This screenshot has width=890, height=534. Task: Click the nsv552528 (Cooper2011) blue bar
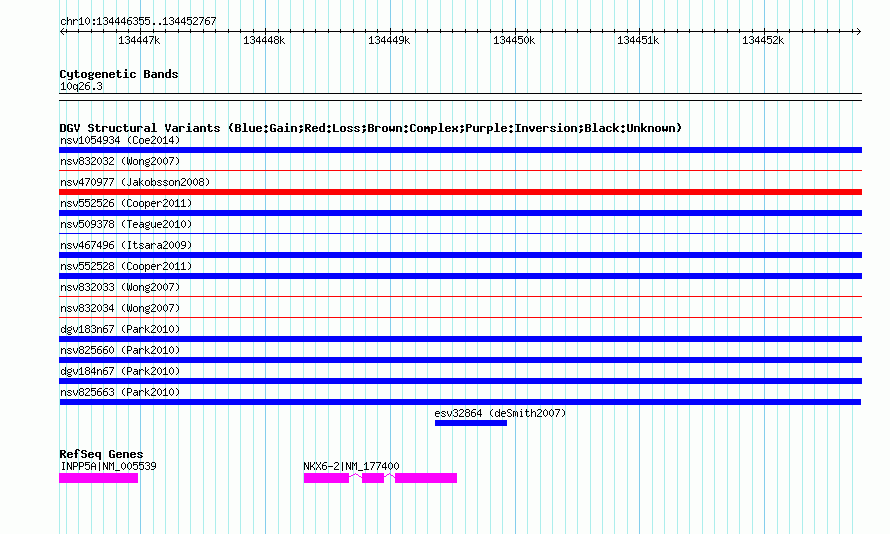460,276
